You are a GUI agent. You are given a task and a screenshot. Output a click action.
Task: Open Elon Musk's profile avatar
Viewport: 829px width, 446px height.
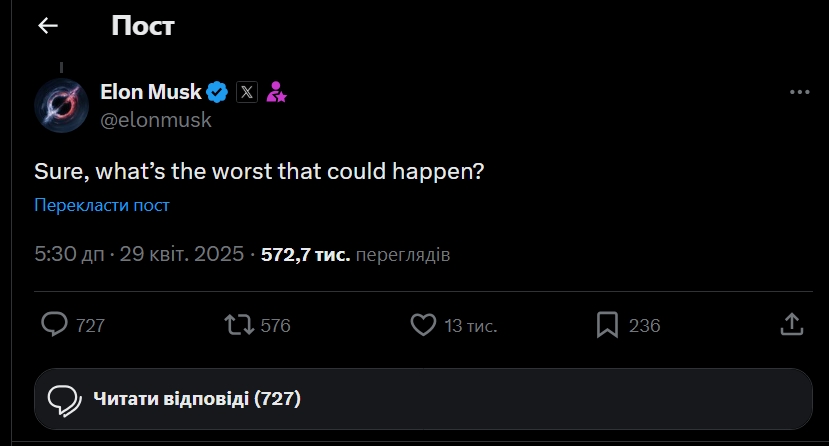click(x=62, y=105)
